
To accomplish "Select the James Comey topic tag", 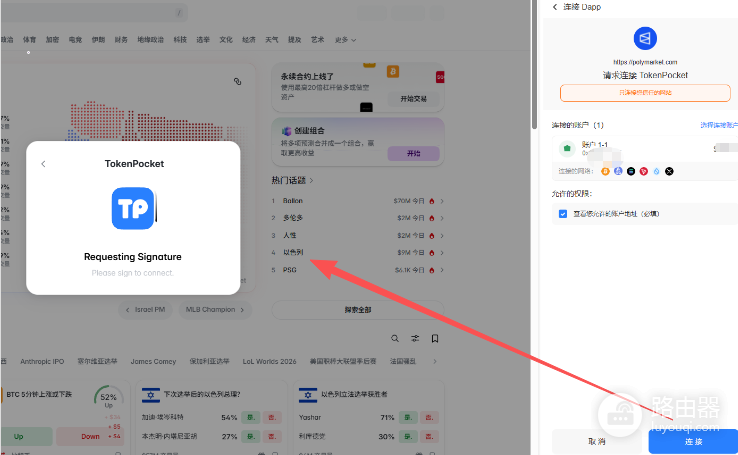I will [x=153, y=361].
